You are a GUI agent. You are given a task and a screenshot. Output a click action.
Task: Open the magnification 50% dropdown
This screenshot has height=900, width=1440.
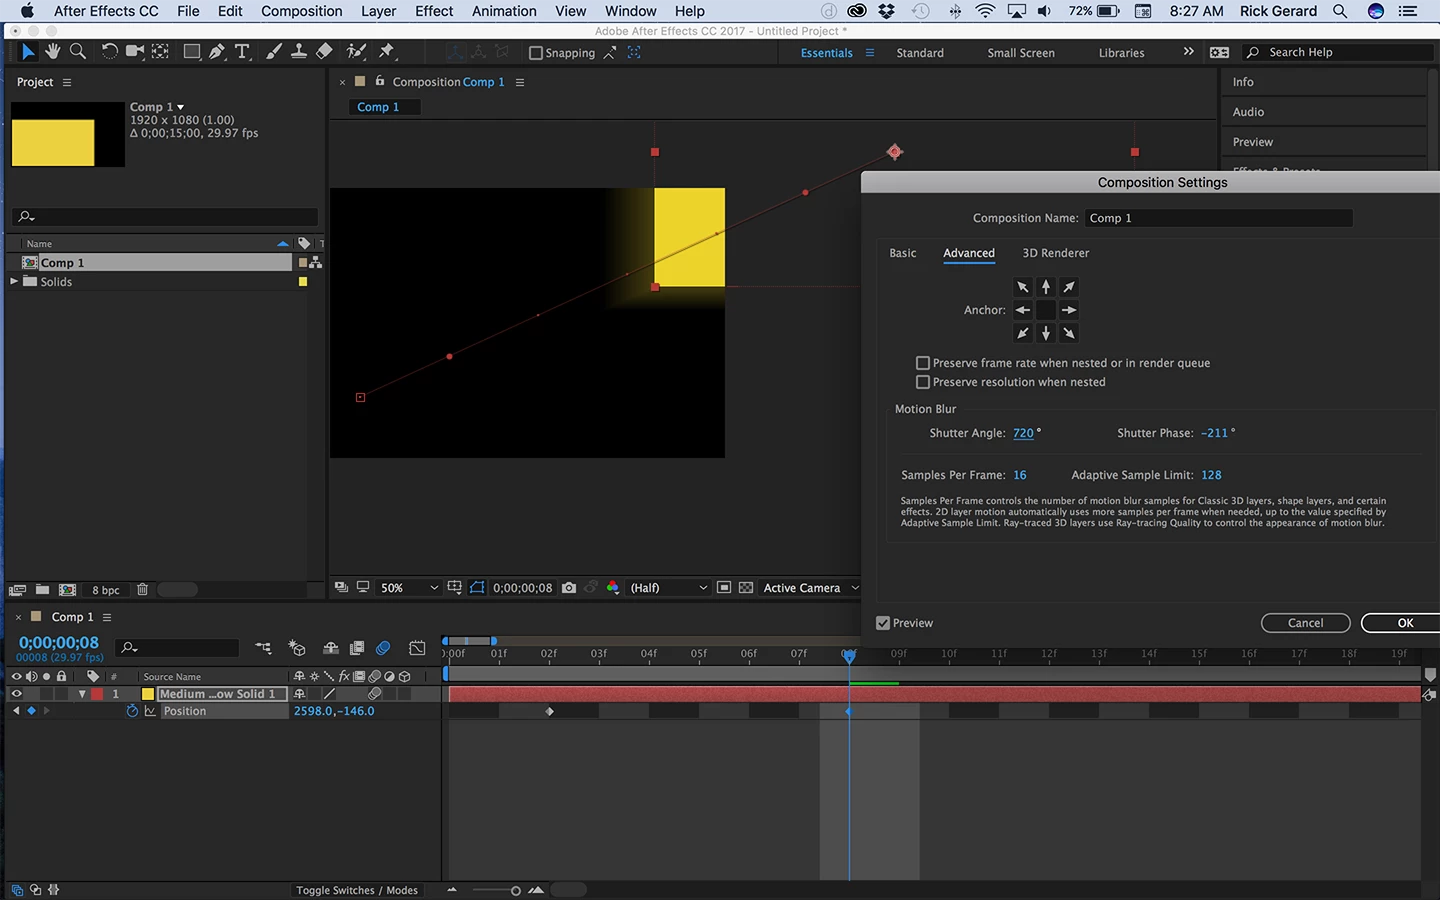409,588
